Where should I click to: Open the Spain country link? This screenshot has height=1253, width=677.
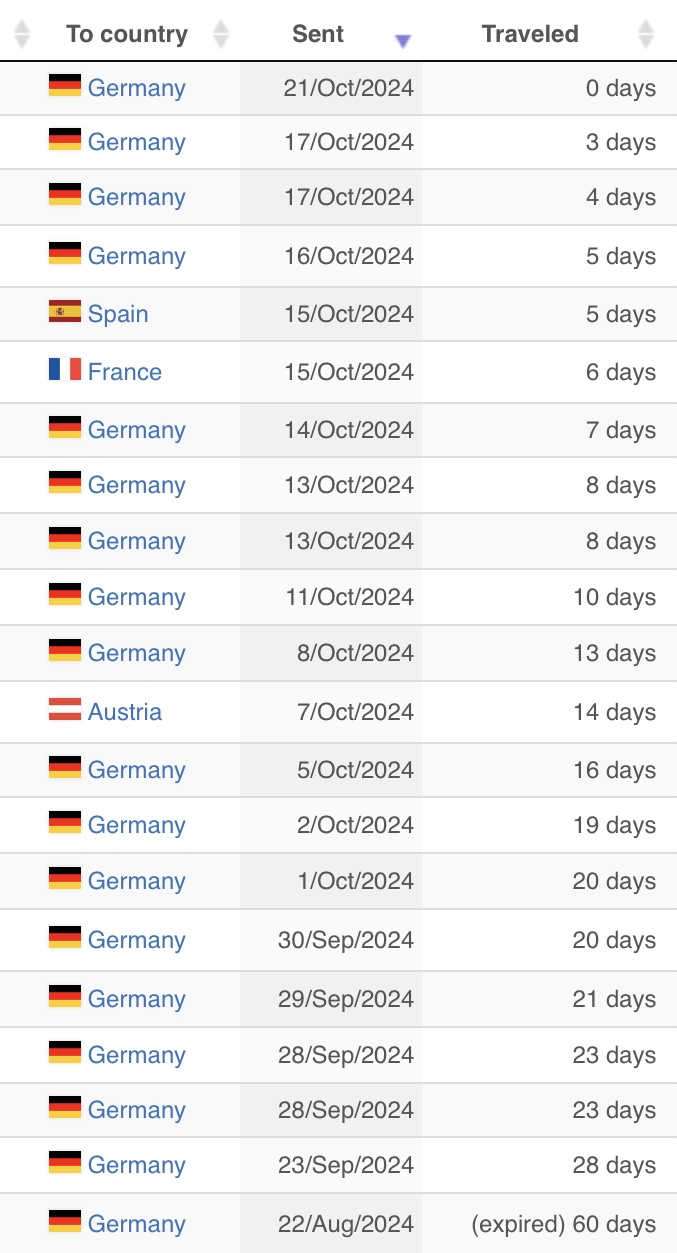[x=118, y=314]
